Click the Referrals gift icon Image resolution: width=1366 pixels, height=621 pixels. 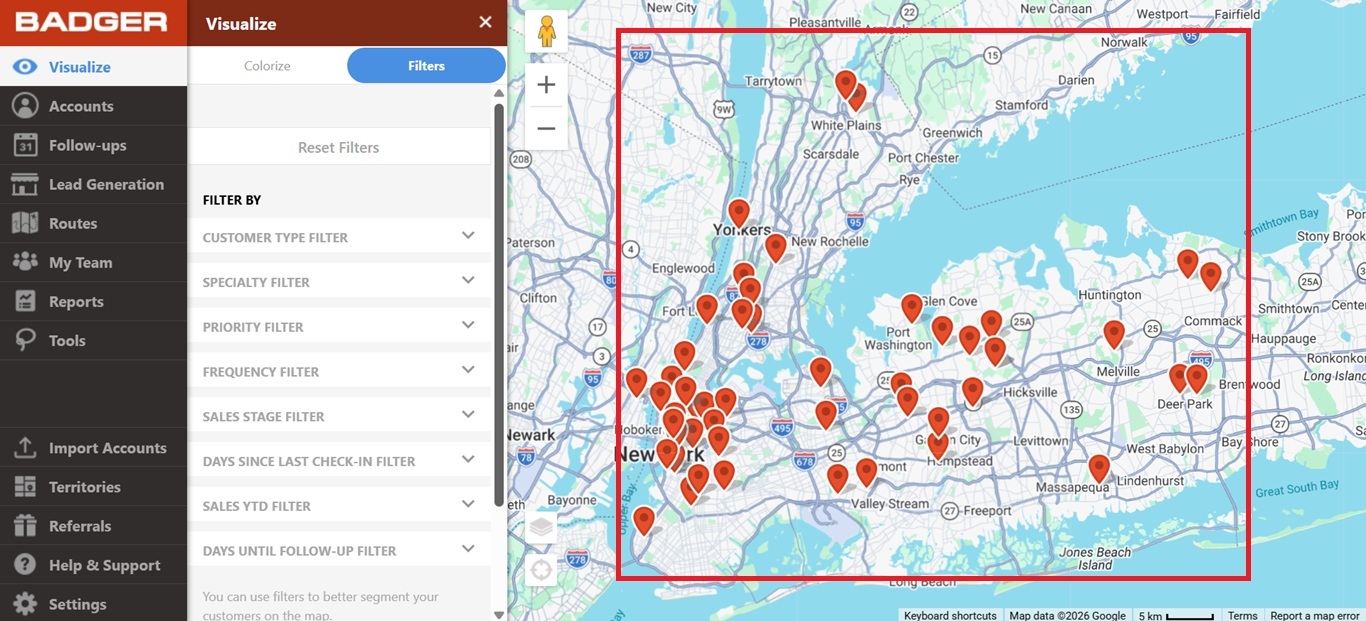click(25, 526)
